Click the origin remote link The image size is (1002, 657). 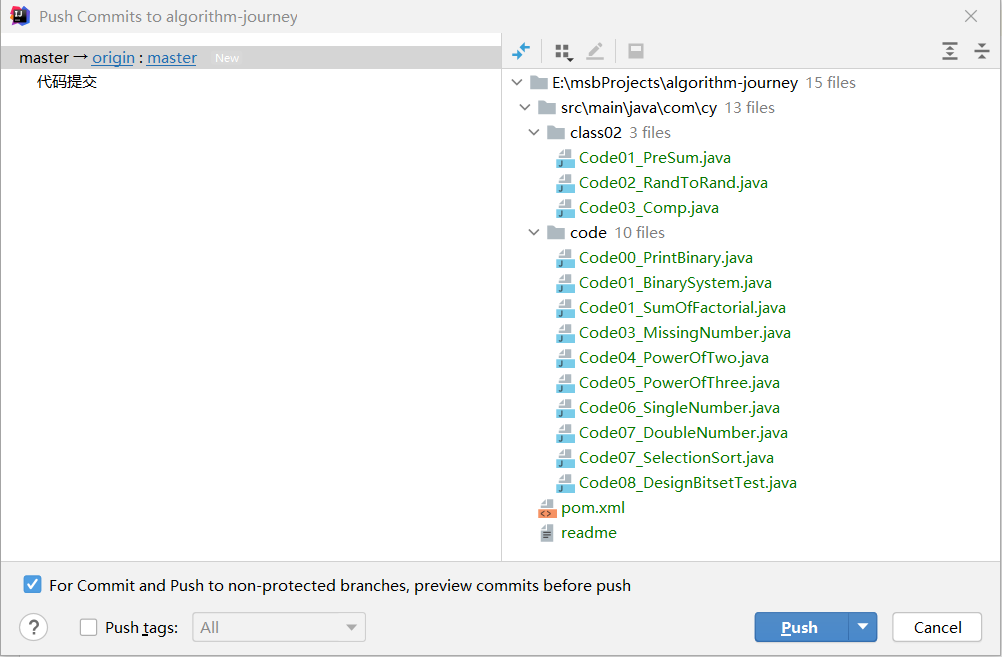pyautogui.click(x=113, y=58)
